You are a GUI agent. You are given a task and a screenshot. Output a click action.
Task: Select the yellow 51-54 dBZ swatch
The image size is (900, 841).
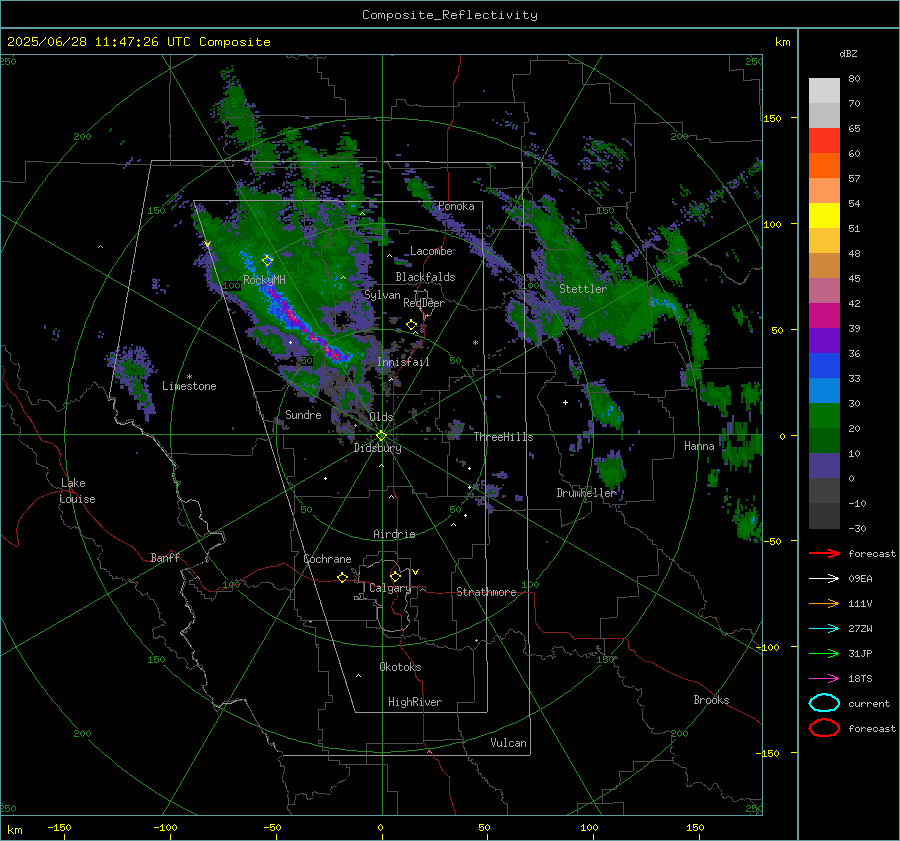(824, 216)
